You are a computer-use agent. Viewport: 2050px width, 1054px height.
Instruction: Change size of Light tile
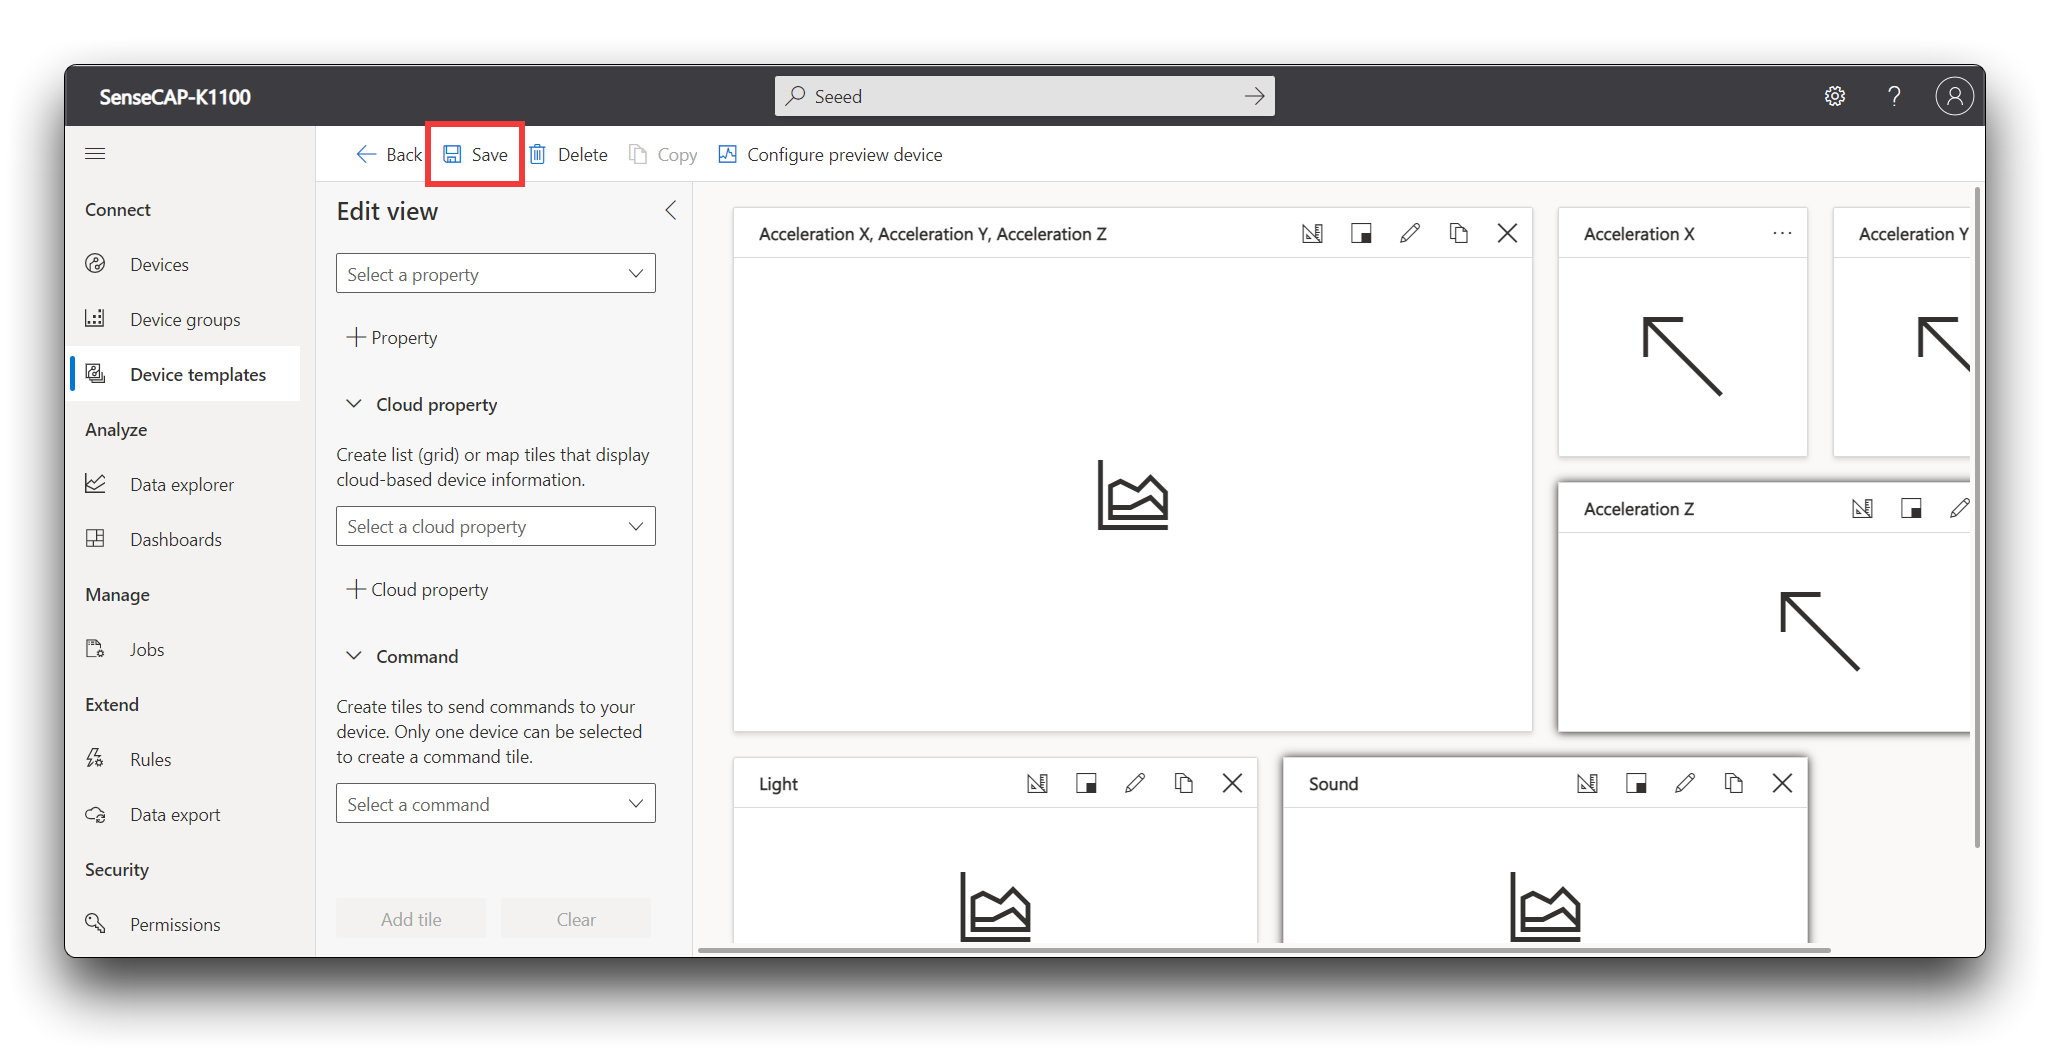1086,783
